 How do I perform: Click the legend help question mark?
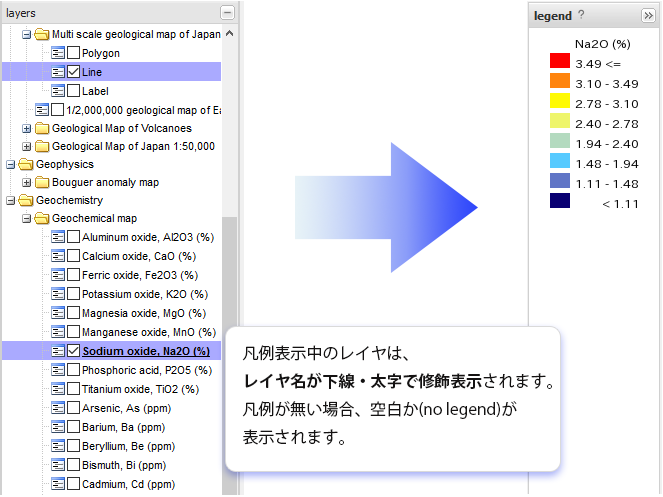581,15
